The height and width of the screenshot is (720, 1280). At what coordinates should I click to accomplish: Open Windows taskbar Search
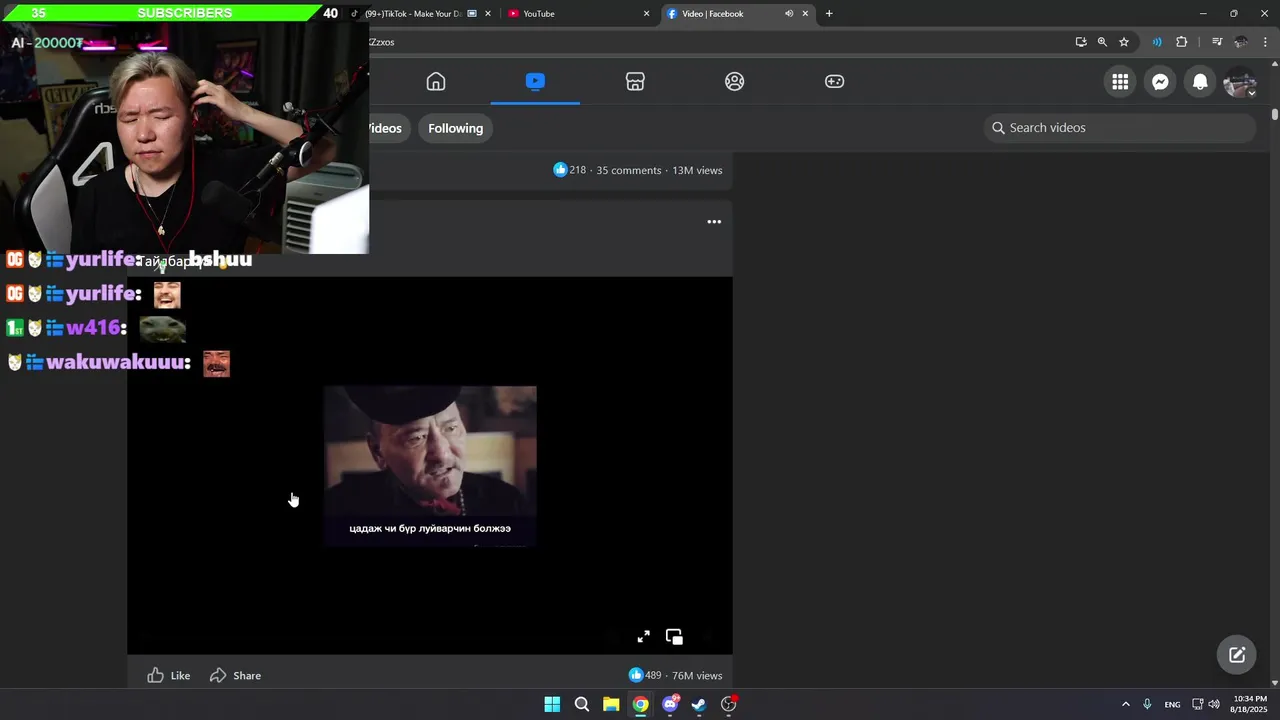click(x=582, y=704)
